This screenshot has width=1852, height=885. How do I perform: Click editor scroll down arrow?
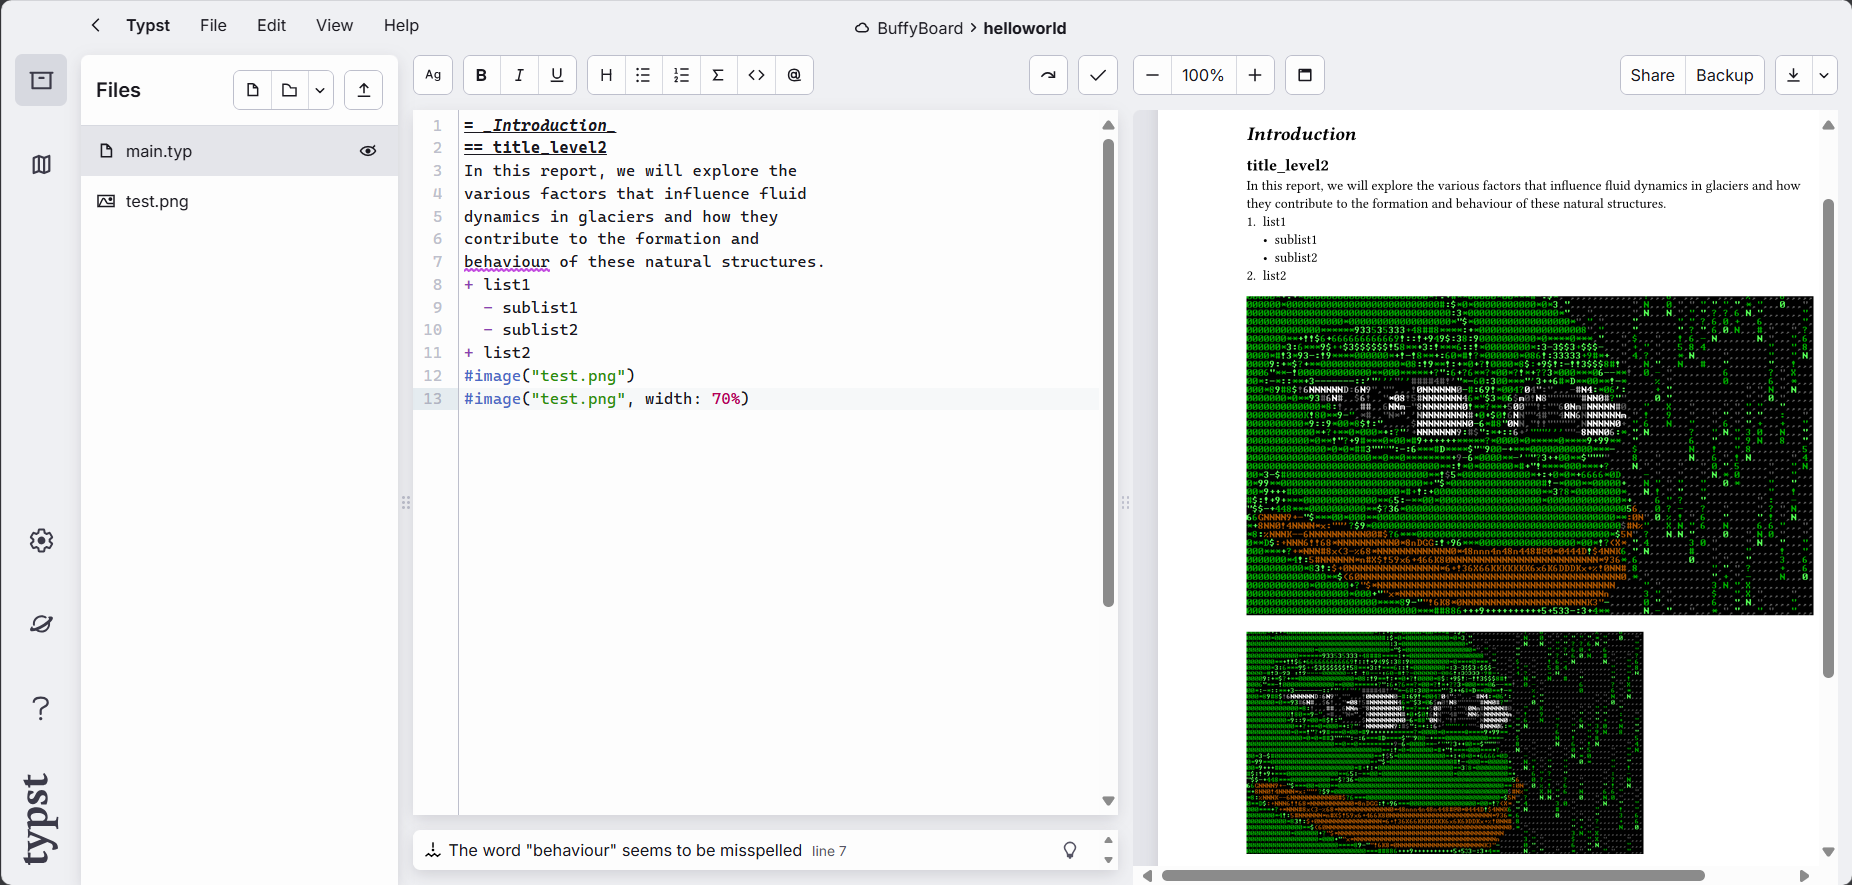click(1108, 800)
